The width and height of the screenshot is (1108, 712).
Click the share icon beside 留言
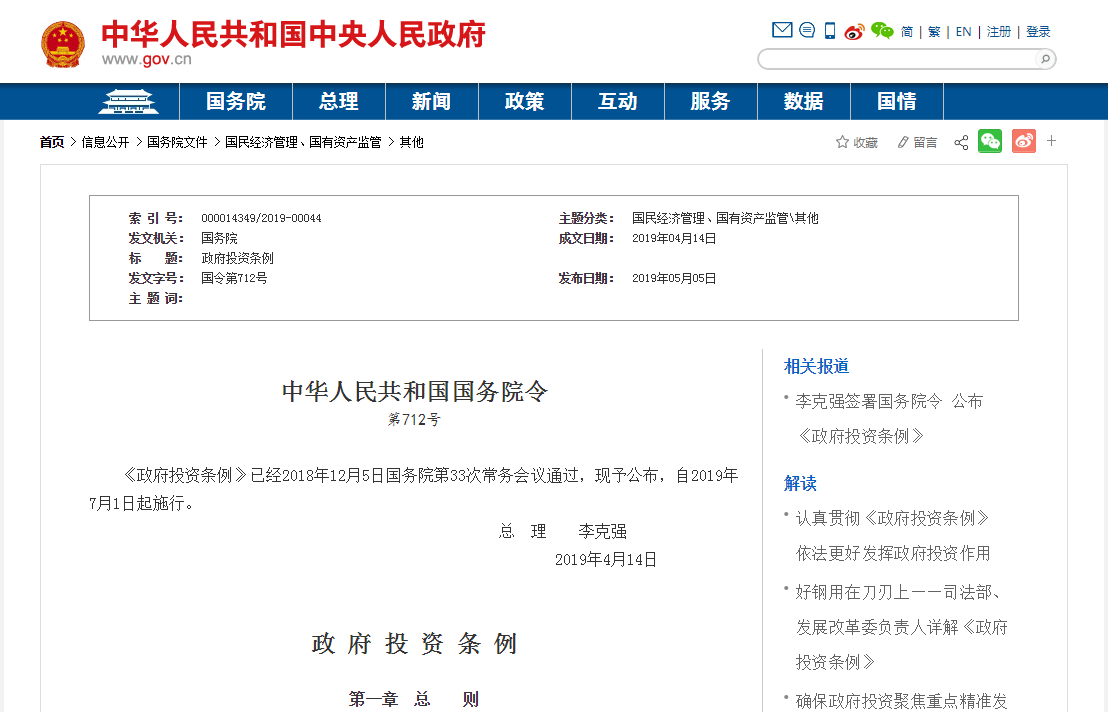click(961, 142)
